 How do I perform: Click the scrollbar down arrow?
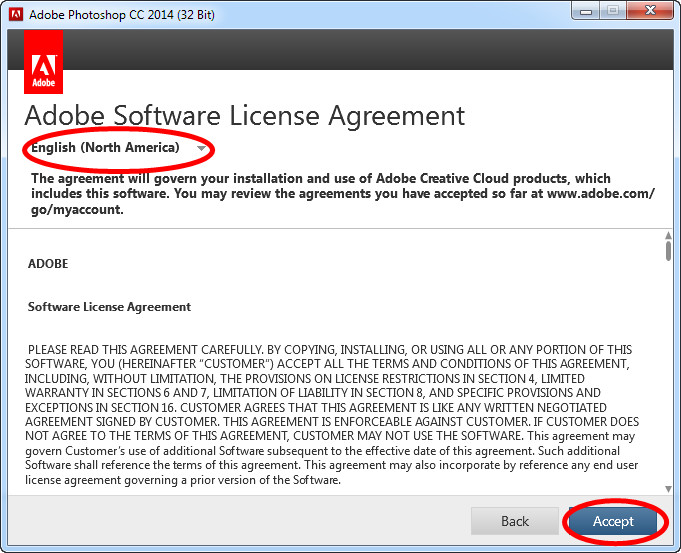point(668,489)
